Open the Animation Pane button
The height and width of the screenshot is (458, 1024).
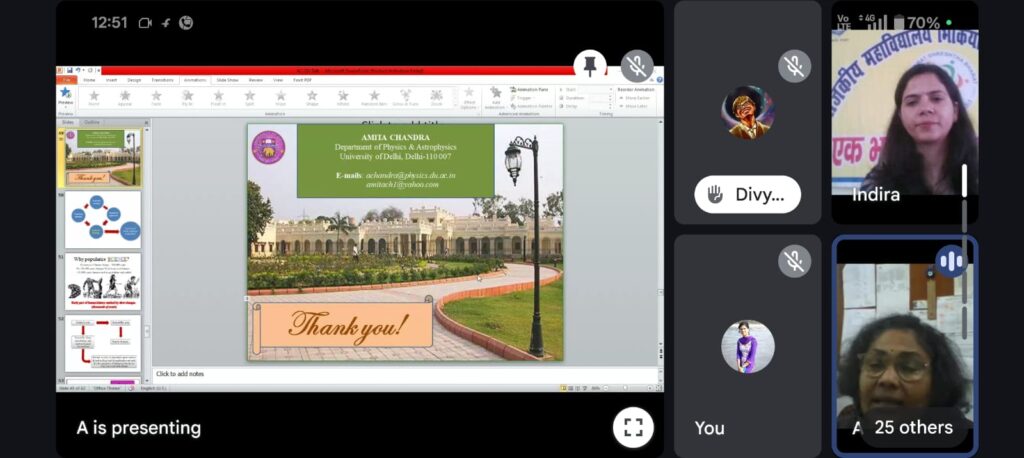[529, 90]
